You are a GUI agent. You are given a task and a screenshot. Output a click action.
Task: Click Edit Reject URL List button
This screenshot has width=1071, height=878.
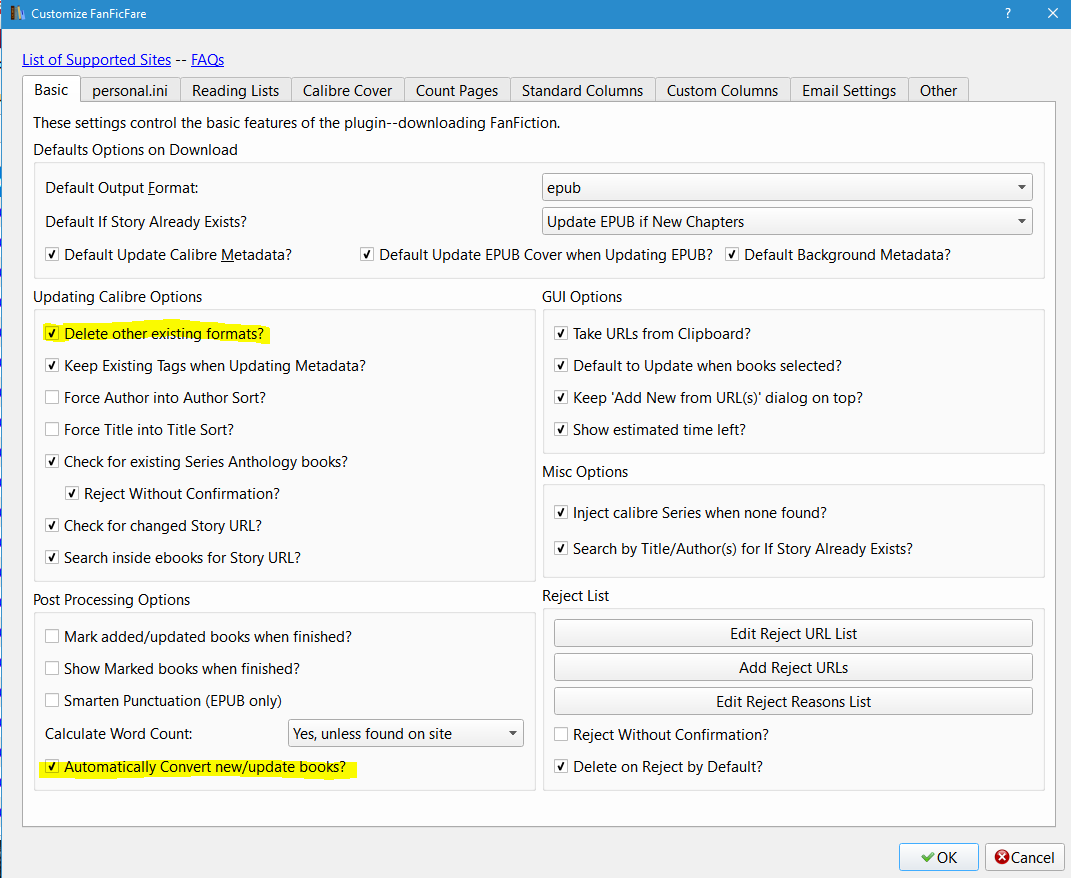click(x=793, y=633)
